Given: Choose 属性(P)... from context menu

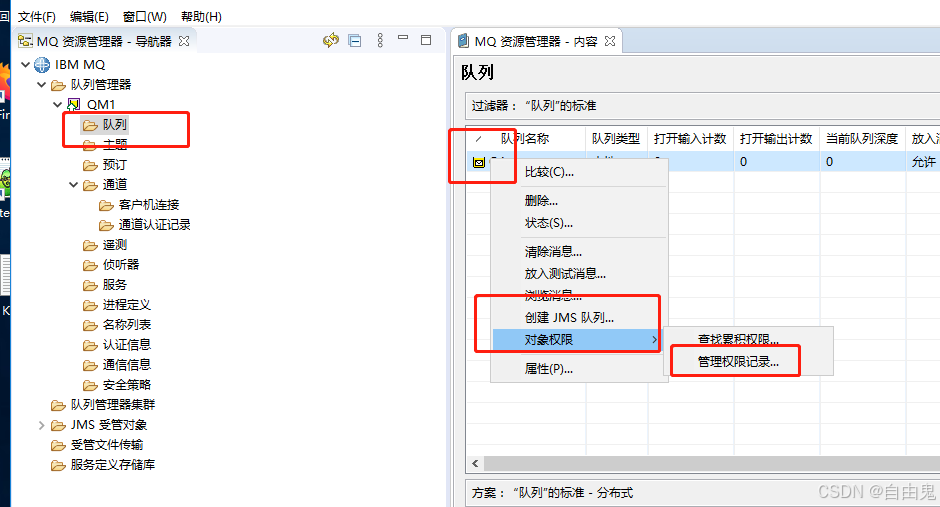Looking at the screenshot, I should pos(580,369).
